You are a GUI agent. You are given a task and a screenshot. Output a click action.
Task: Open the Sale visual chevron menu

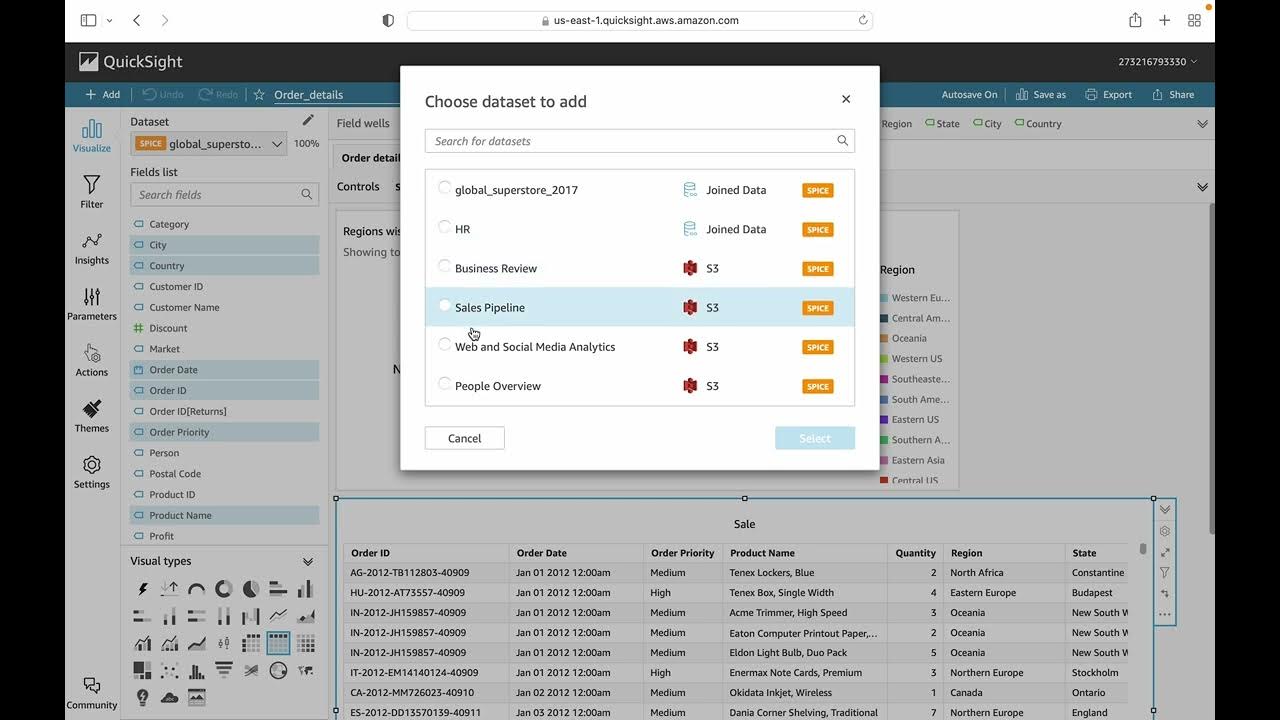point(1165,510)
